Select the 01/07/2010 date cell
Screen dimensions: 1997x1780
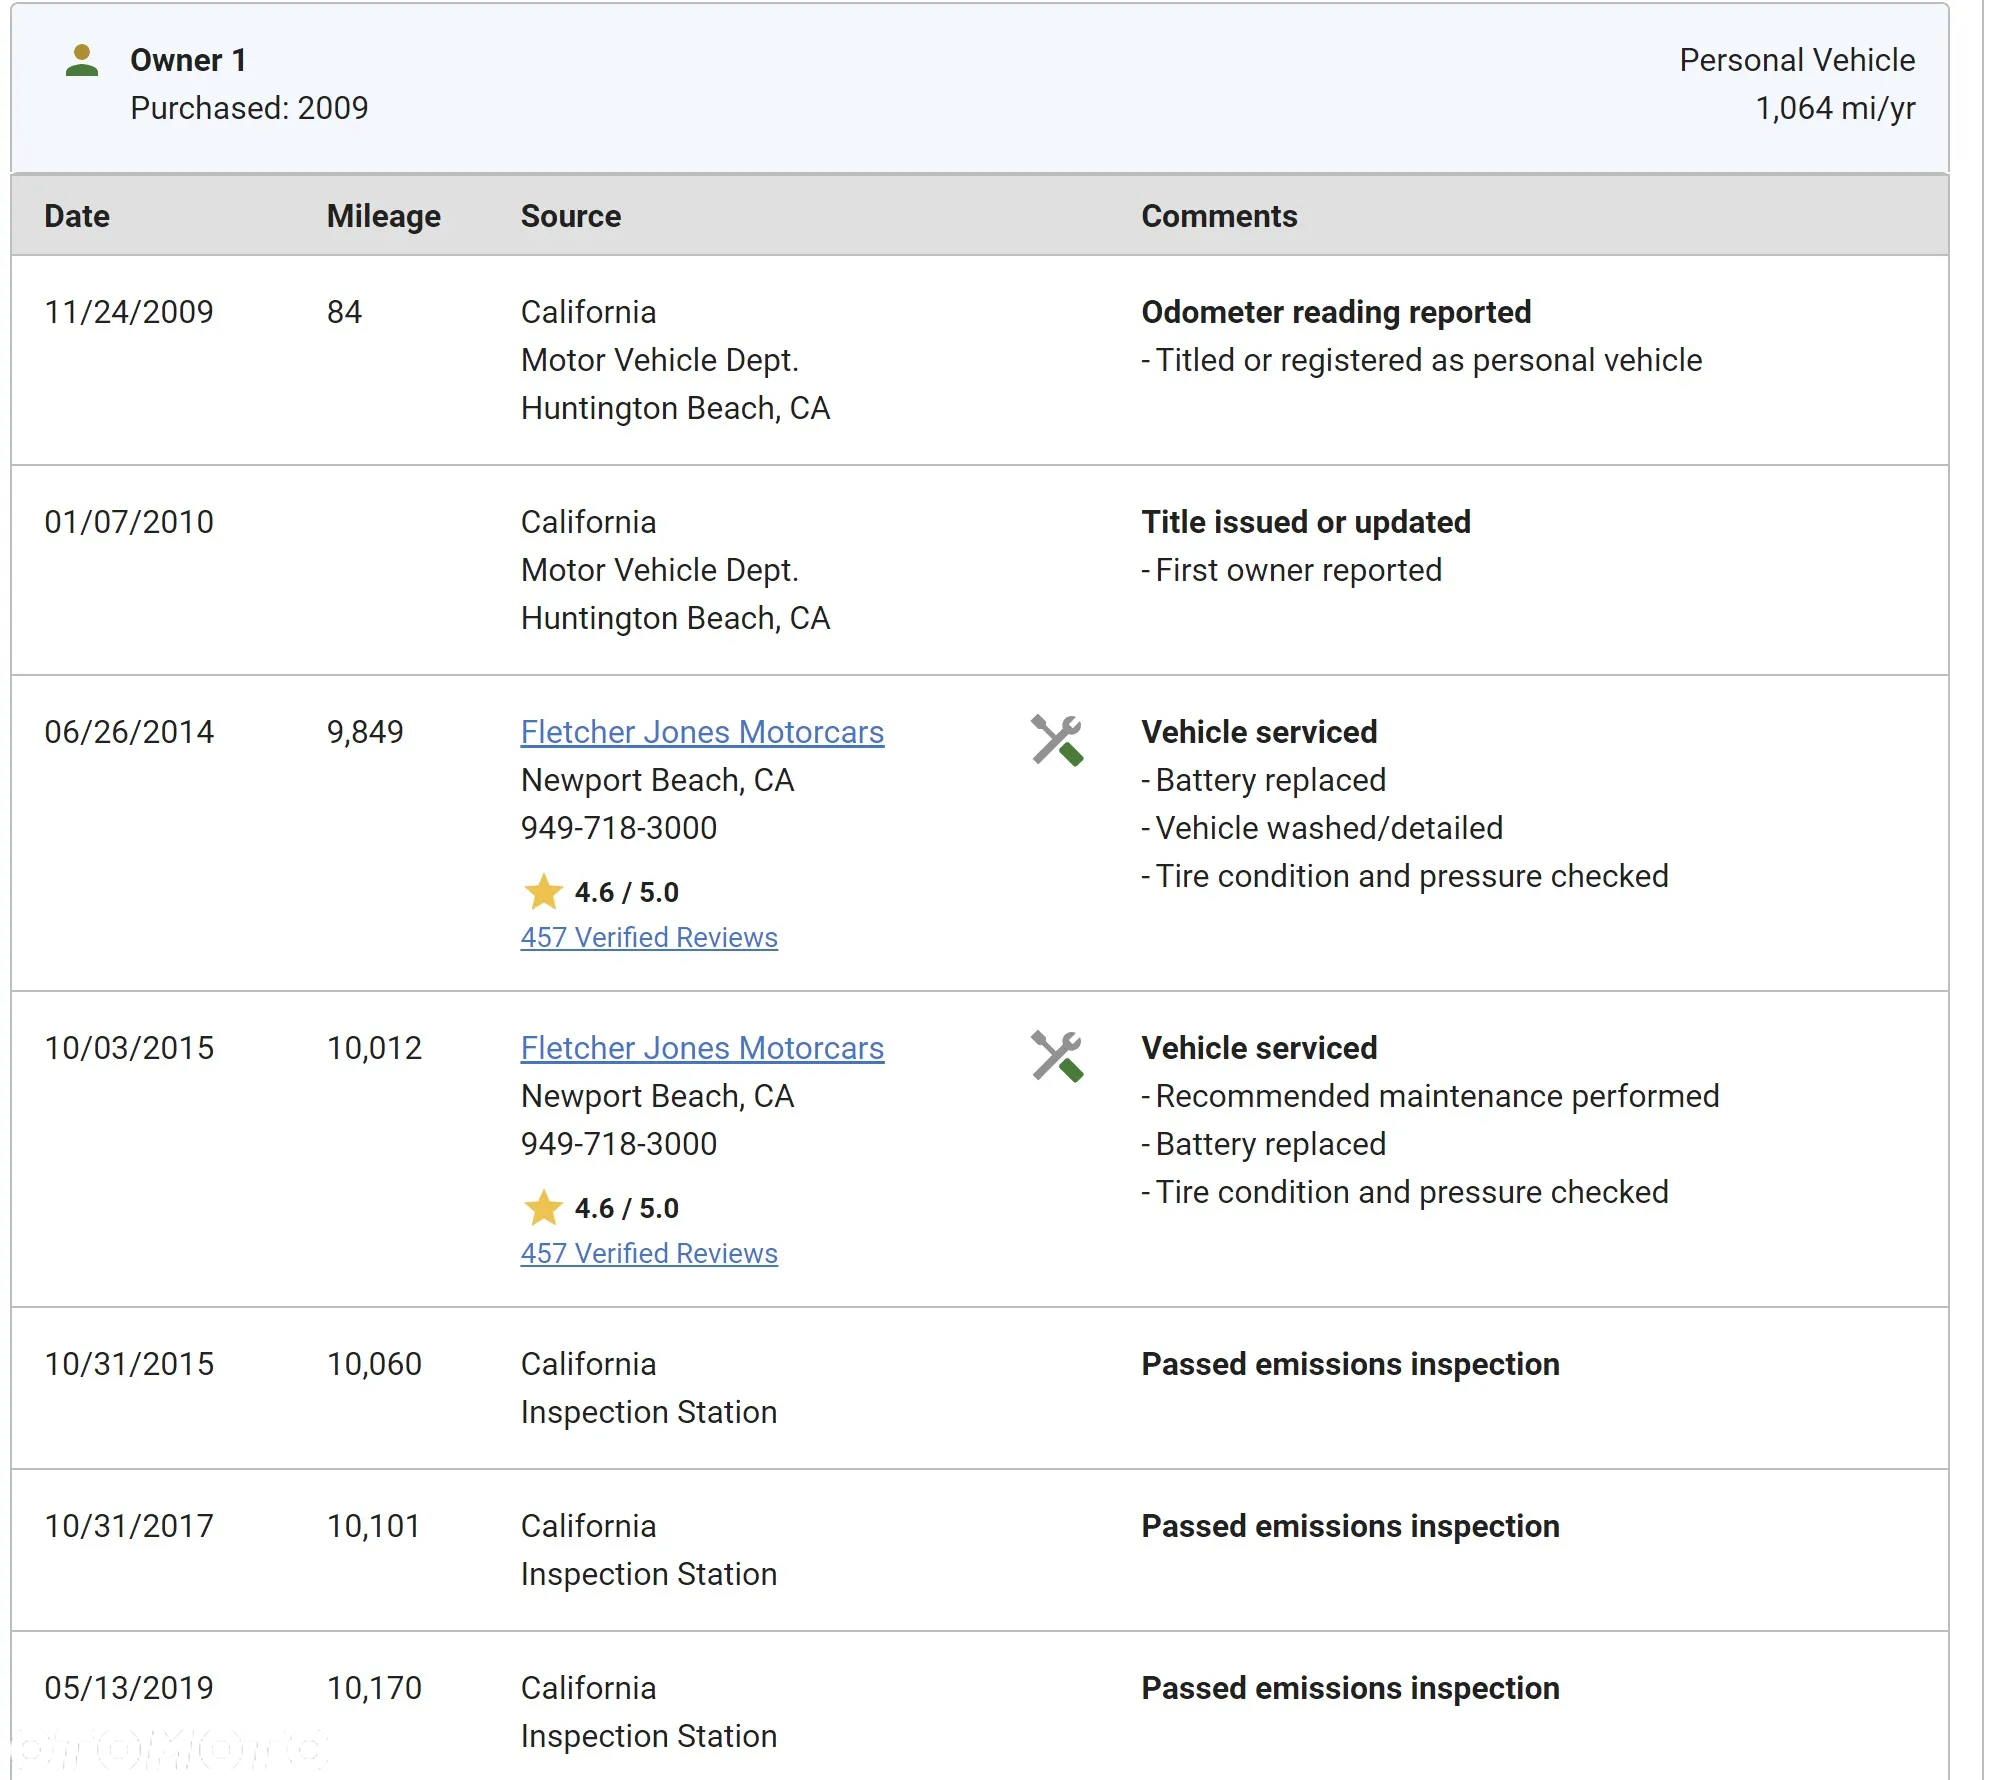[x=129, y=522]
